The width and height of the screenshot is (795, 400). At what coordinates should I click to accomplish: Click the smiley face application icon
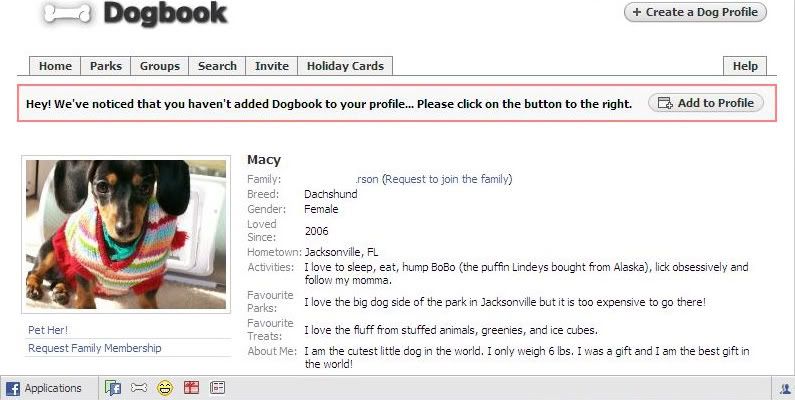(165, 388)
